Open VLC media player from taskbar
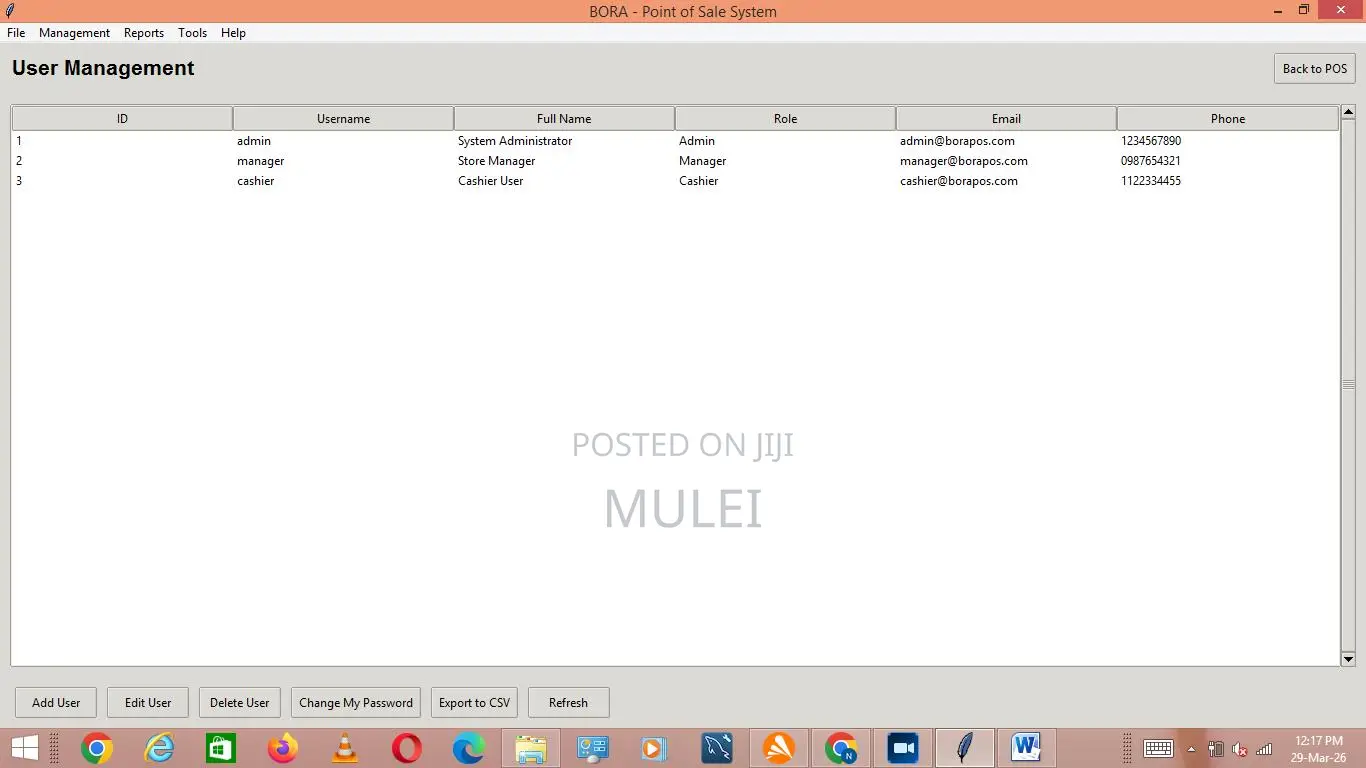The height and width of the screenshot is (768, 1366). (x=345, y=748)
